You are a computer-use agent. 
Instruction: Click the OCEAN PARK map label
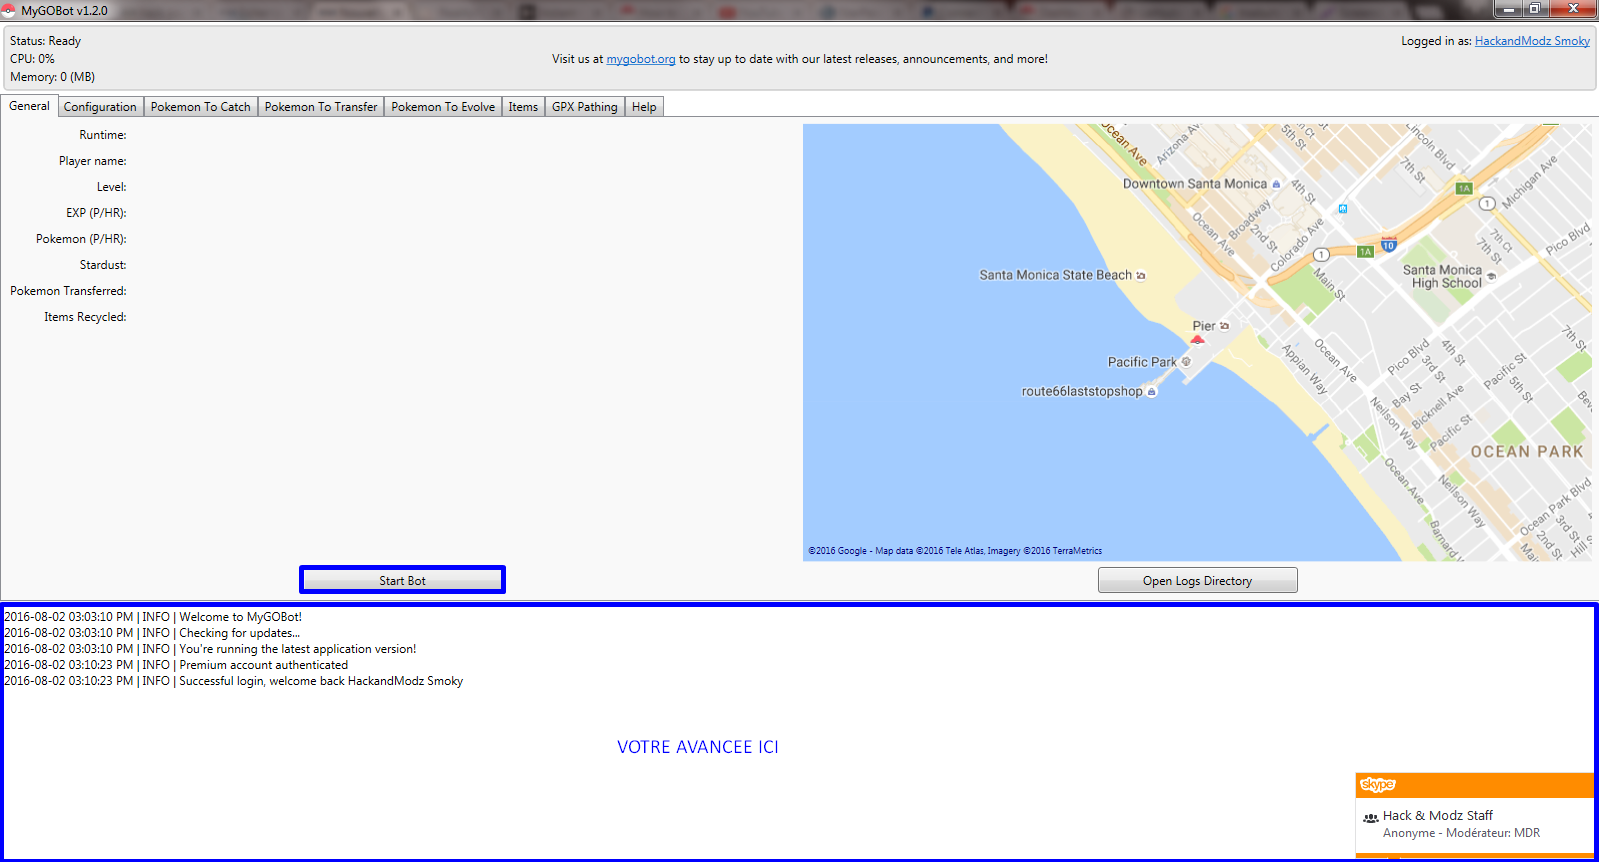click(x=1527, y=452)
